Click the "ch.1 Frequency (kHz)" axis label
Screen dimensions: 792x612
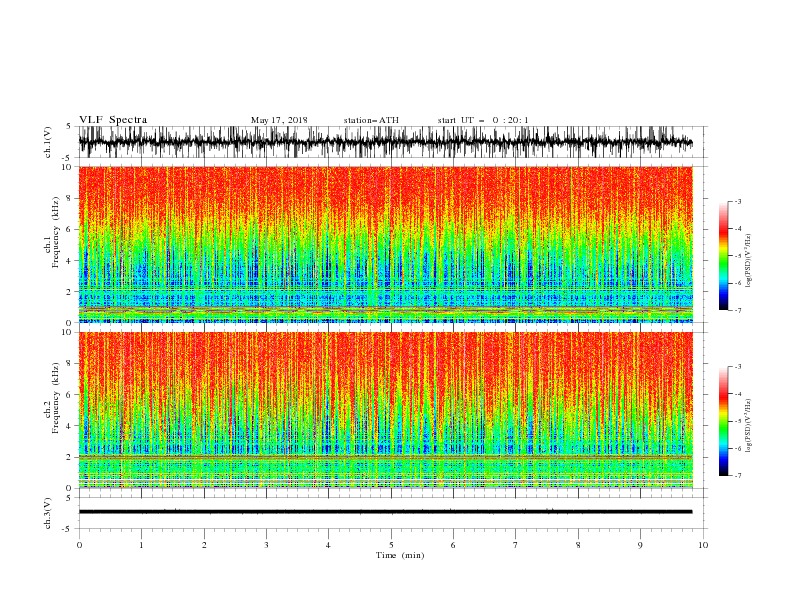click(53, 233)
